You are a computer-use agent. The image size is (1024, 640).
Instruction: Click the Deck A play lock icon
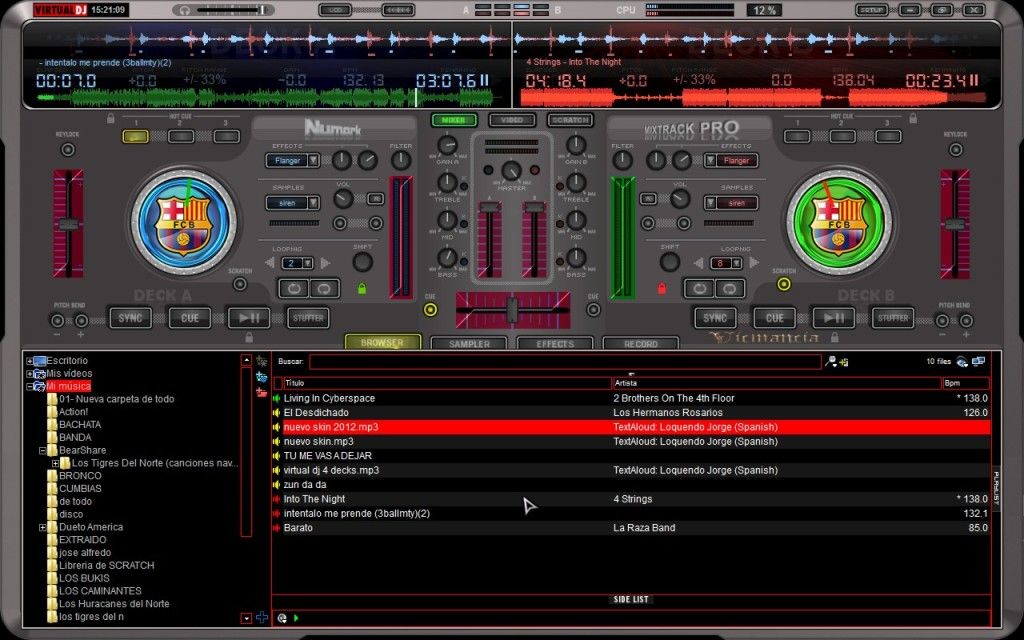249,337
